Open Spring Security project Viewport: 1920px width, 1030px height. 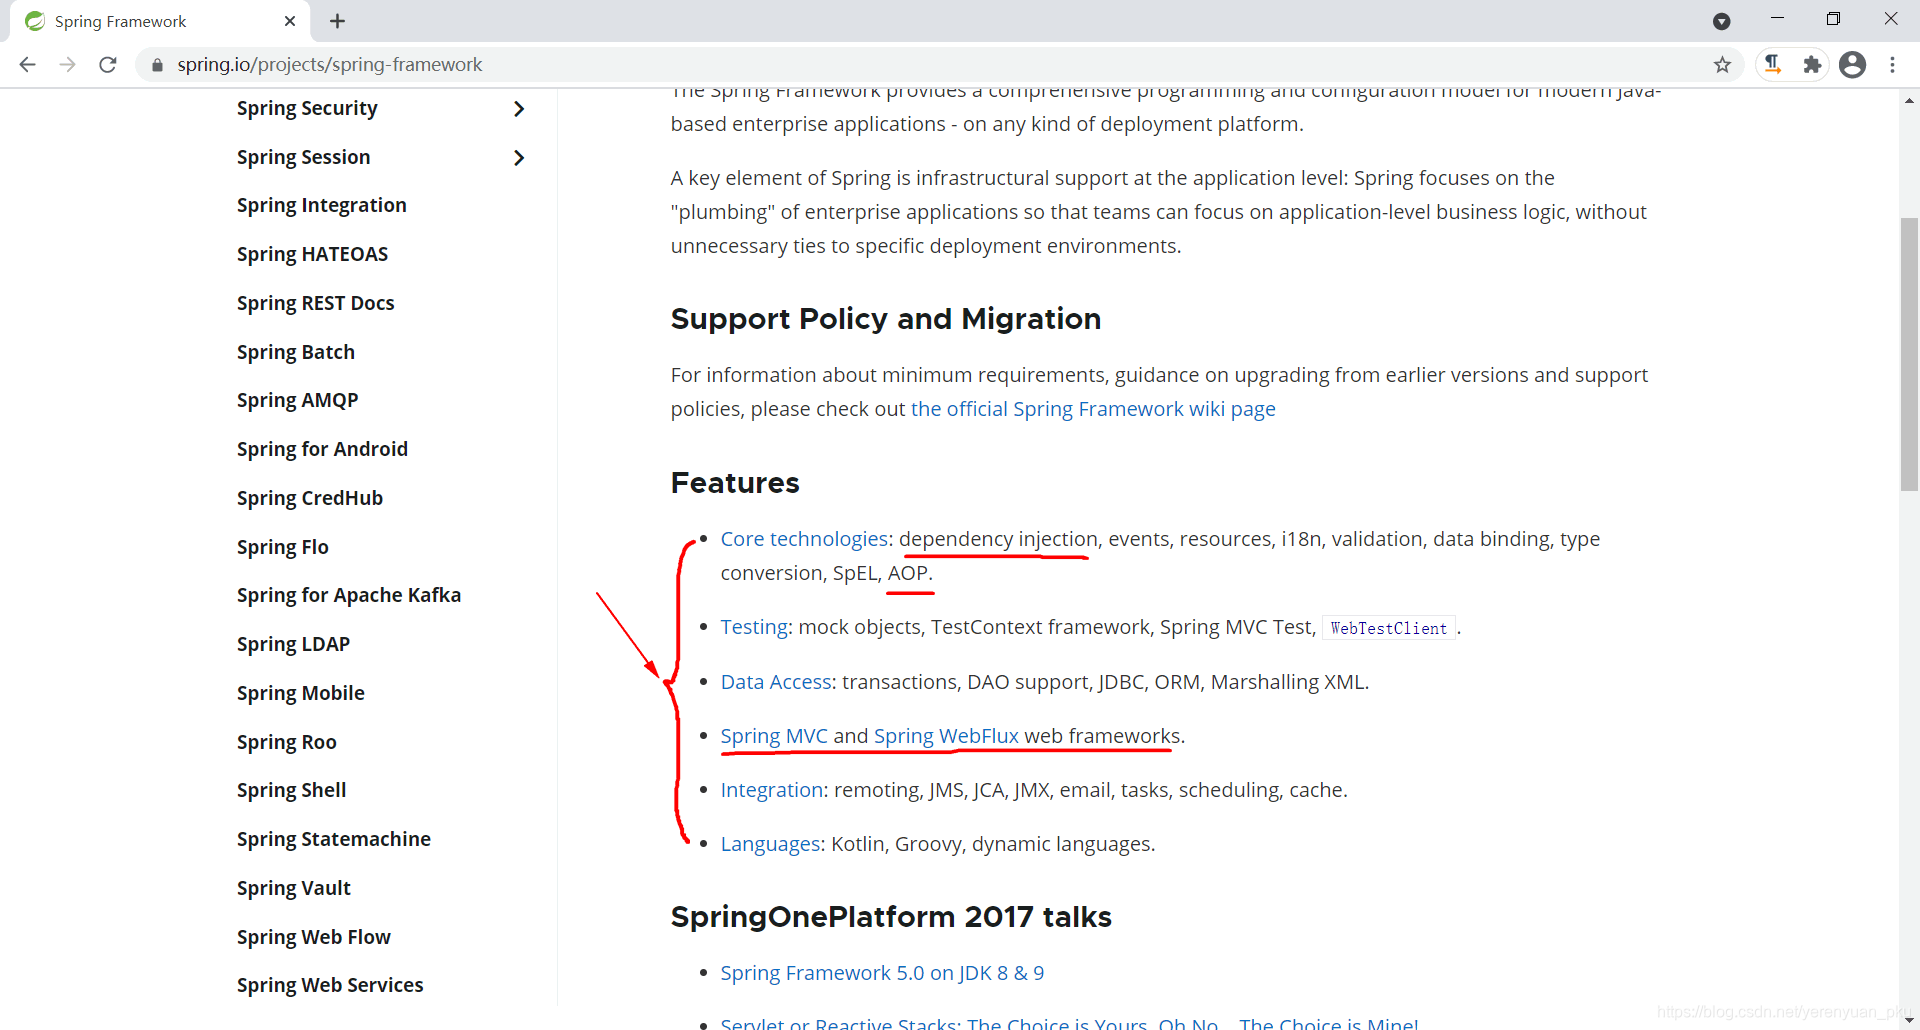click(x=307, y=108)
